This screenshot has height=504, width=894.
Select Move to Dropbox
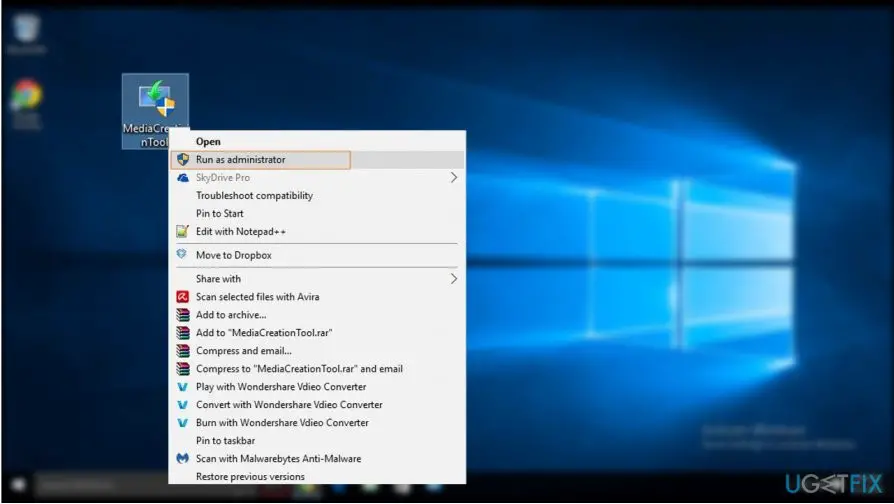(317, 255)
